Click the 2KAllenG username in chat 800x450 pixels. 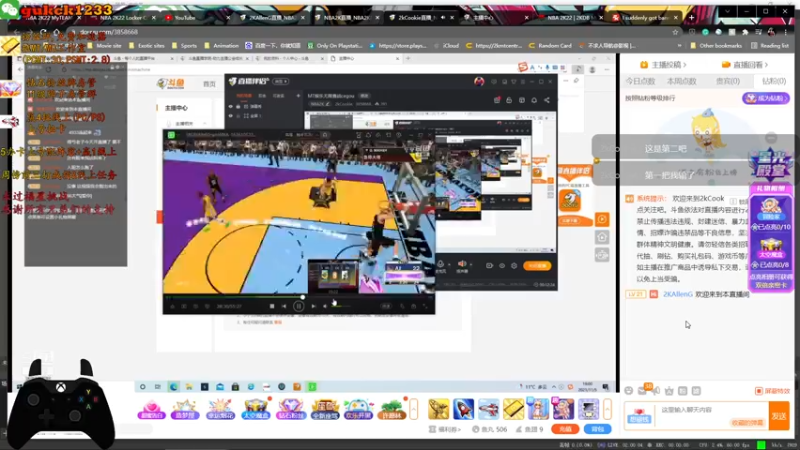tap(678, 294)
